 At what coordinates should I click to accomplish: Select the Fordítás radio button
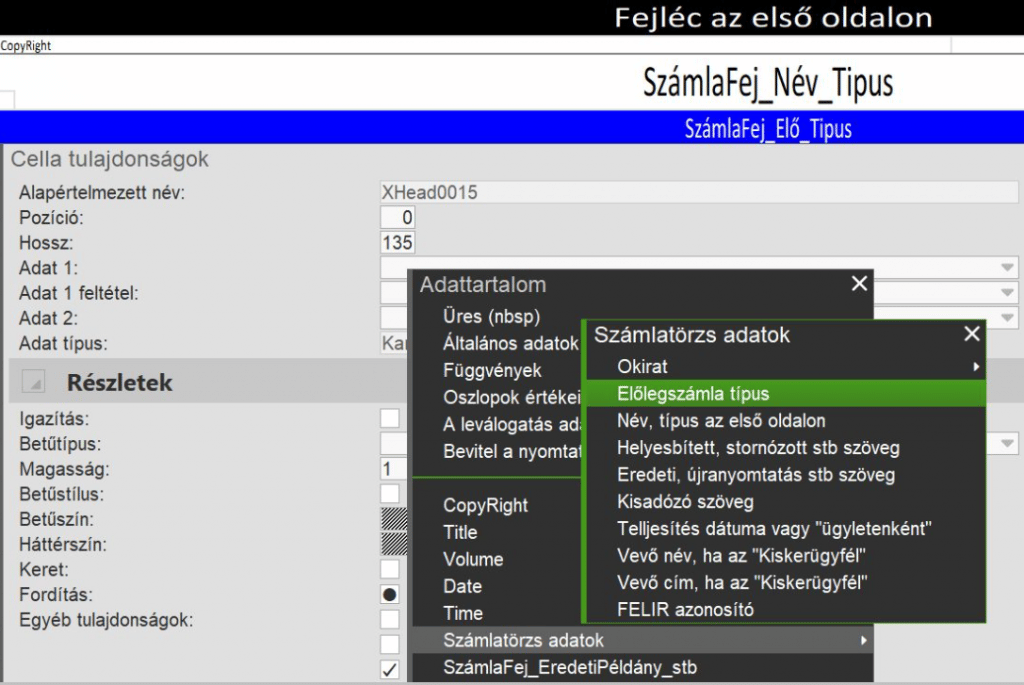coord(390,594)
